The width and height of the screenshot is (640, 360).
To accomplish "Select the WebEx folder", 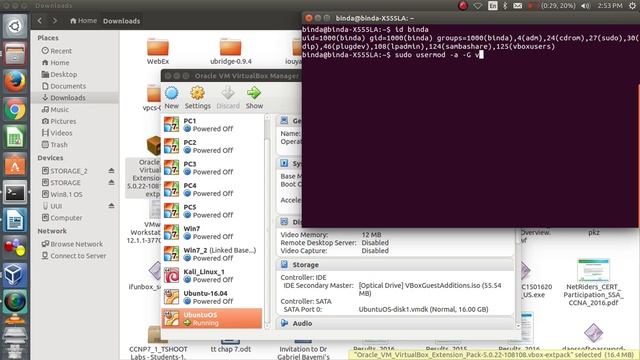I will 158,51.
